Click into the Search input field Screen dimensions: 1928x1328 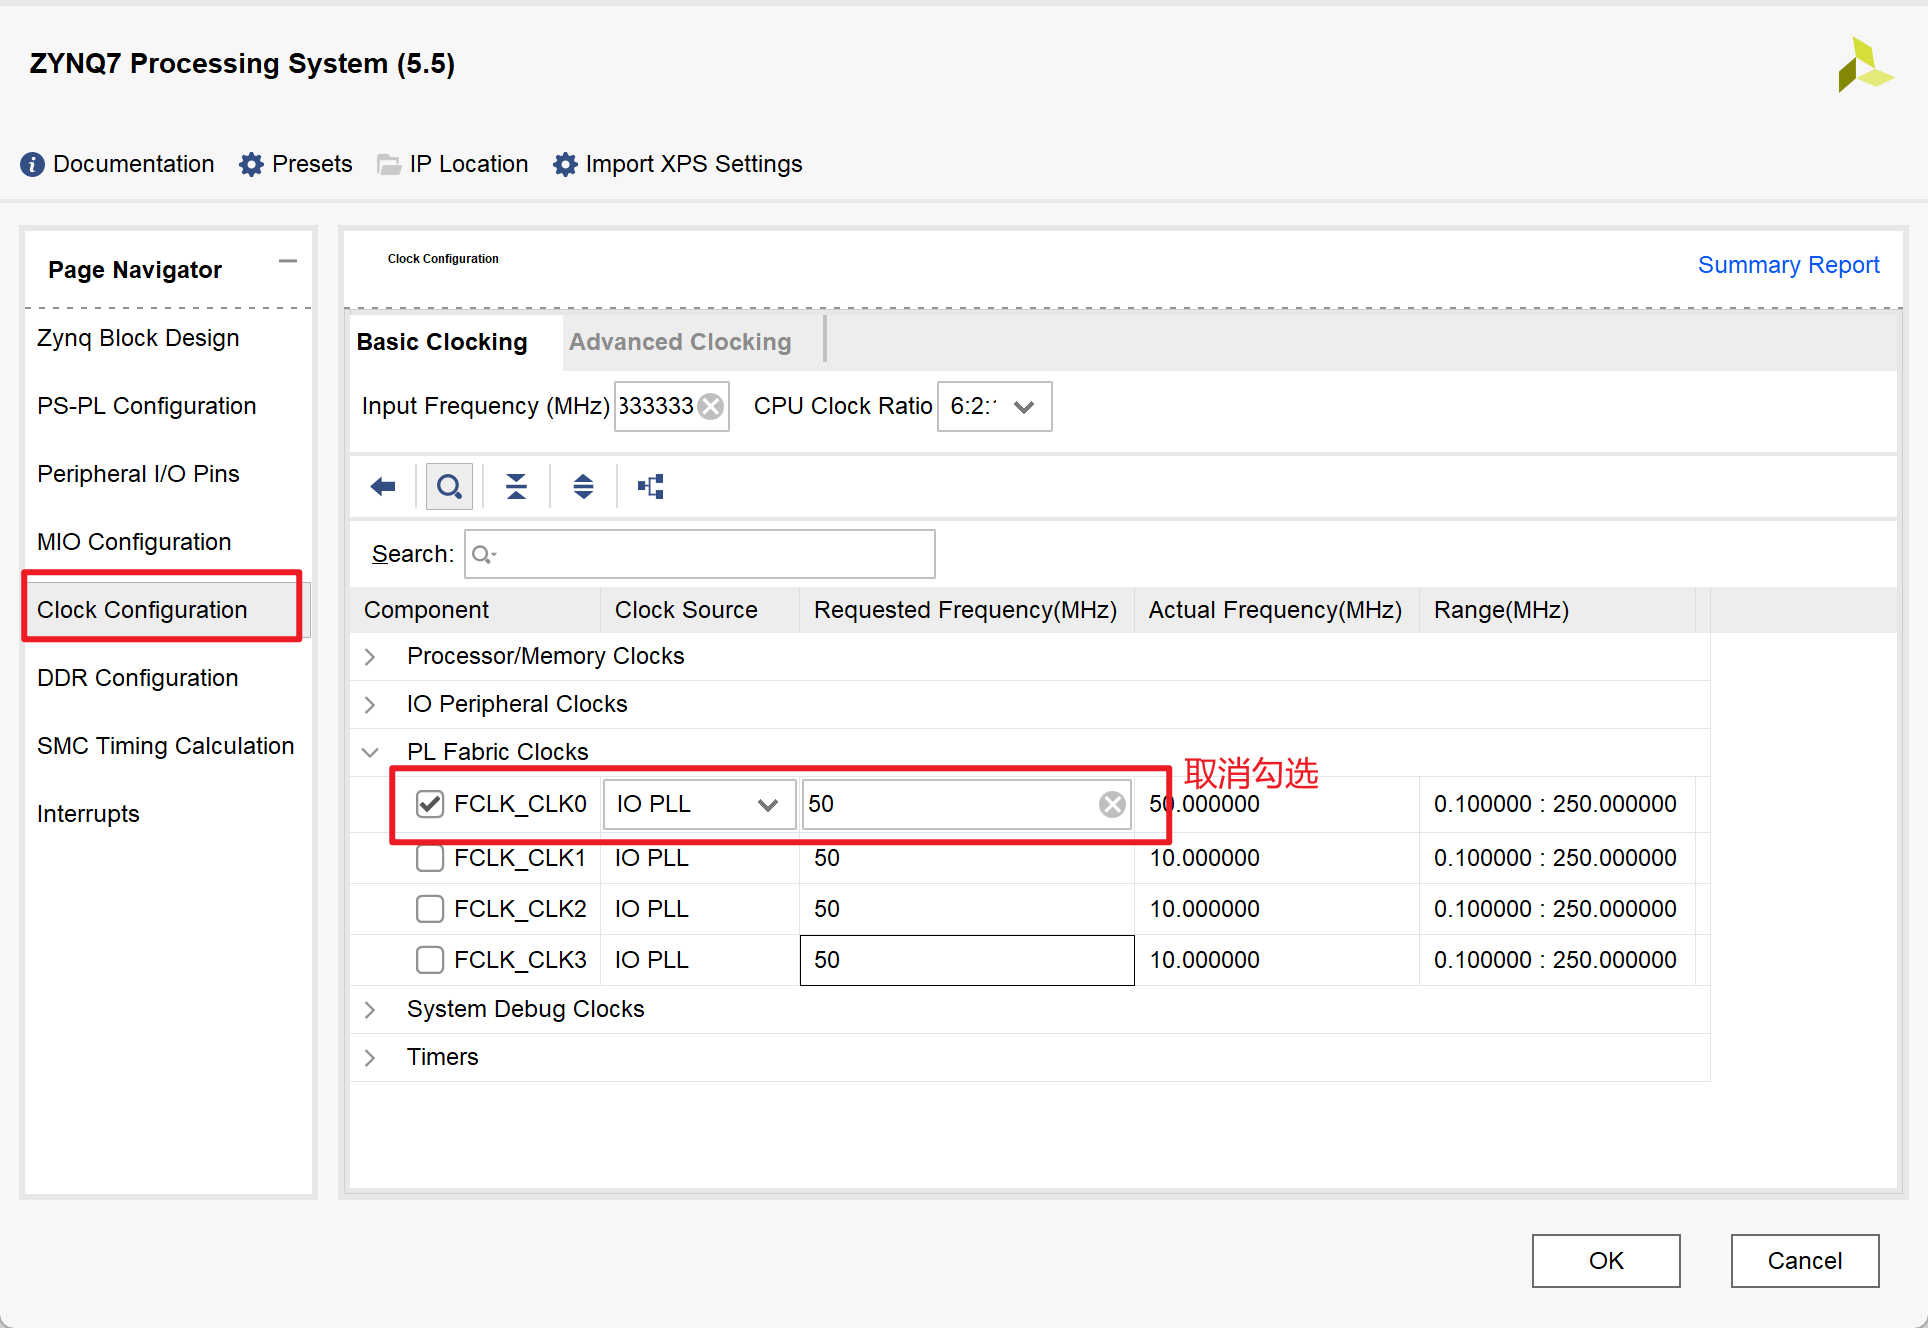700,554
